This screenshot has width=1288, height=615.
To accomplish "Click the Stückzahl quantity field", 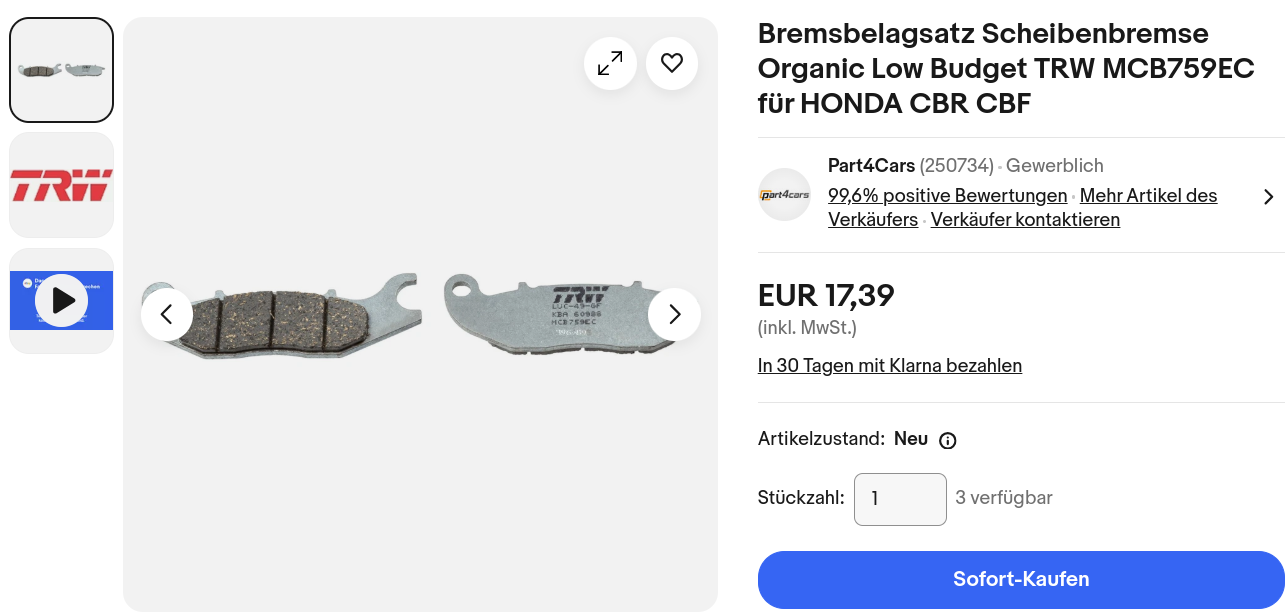I will pyautogui.click(x=900, y=499).
